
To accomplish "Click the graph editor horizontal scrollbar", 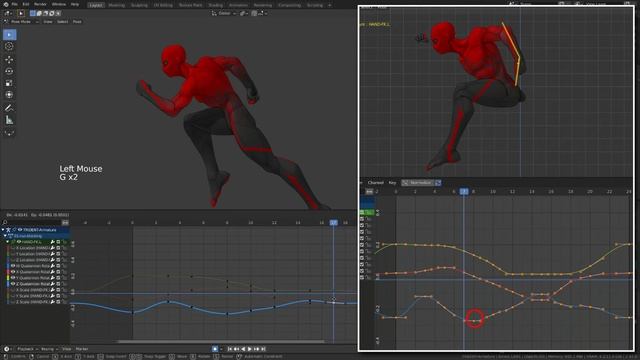I will pos(221,342).
